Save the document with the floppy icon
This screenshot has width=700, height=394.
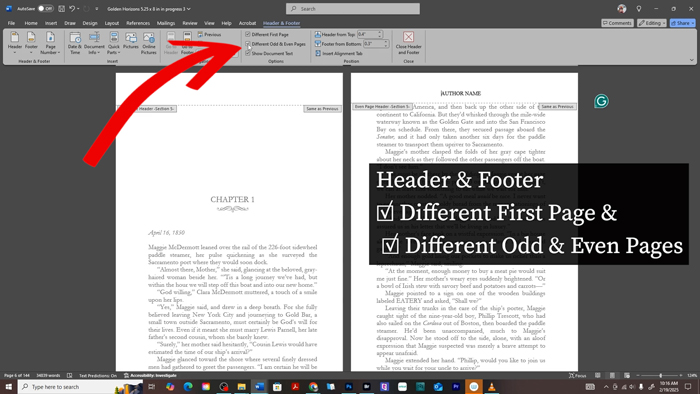coord(62,8)
